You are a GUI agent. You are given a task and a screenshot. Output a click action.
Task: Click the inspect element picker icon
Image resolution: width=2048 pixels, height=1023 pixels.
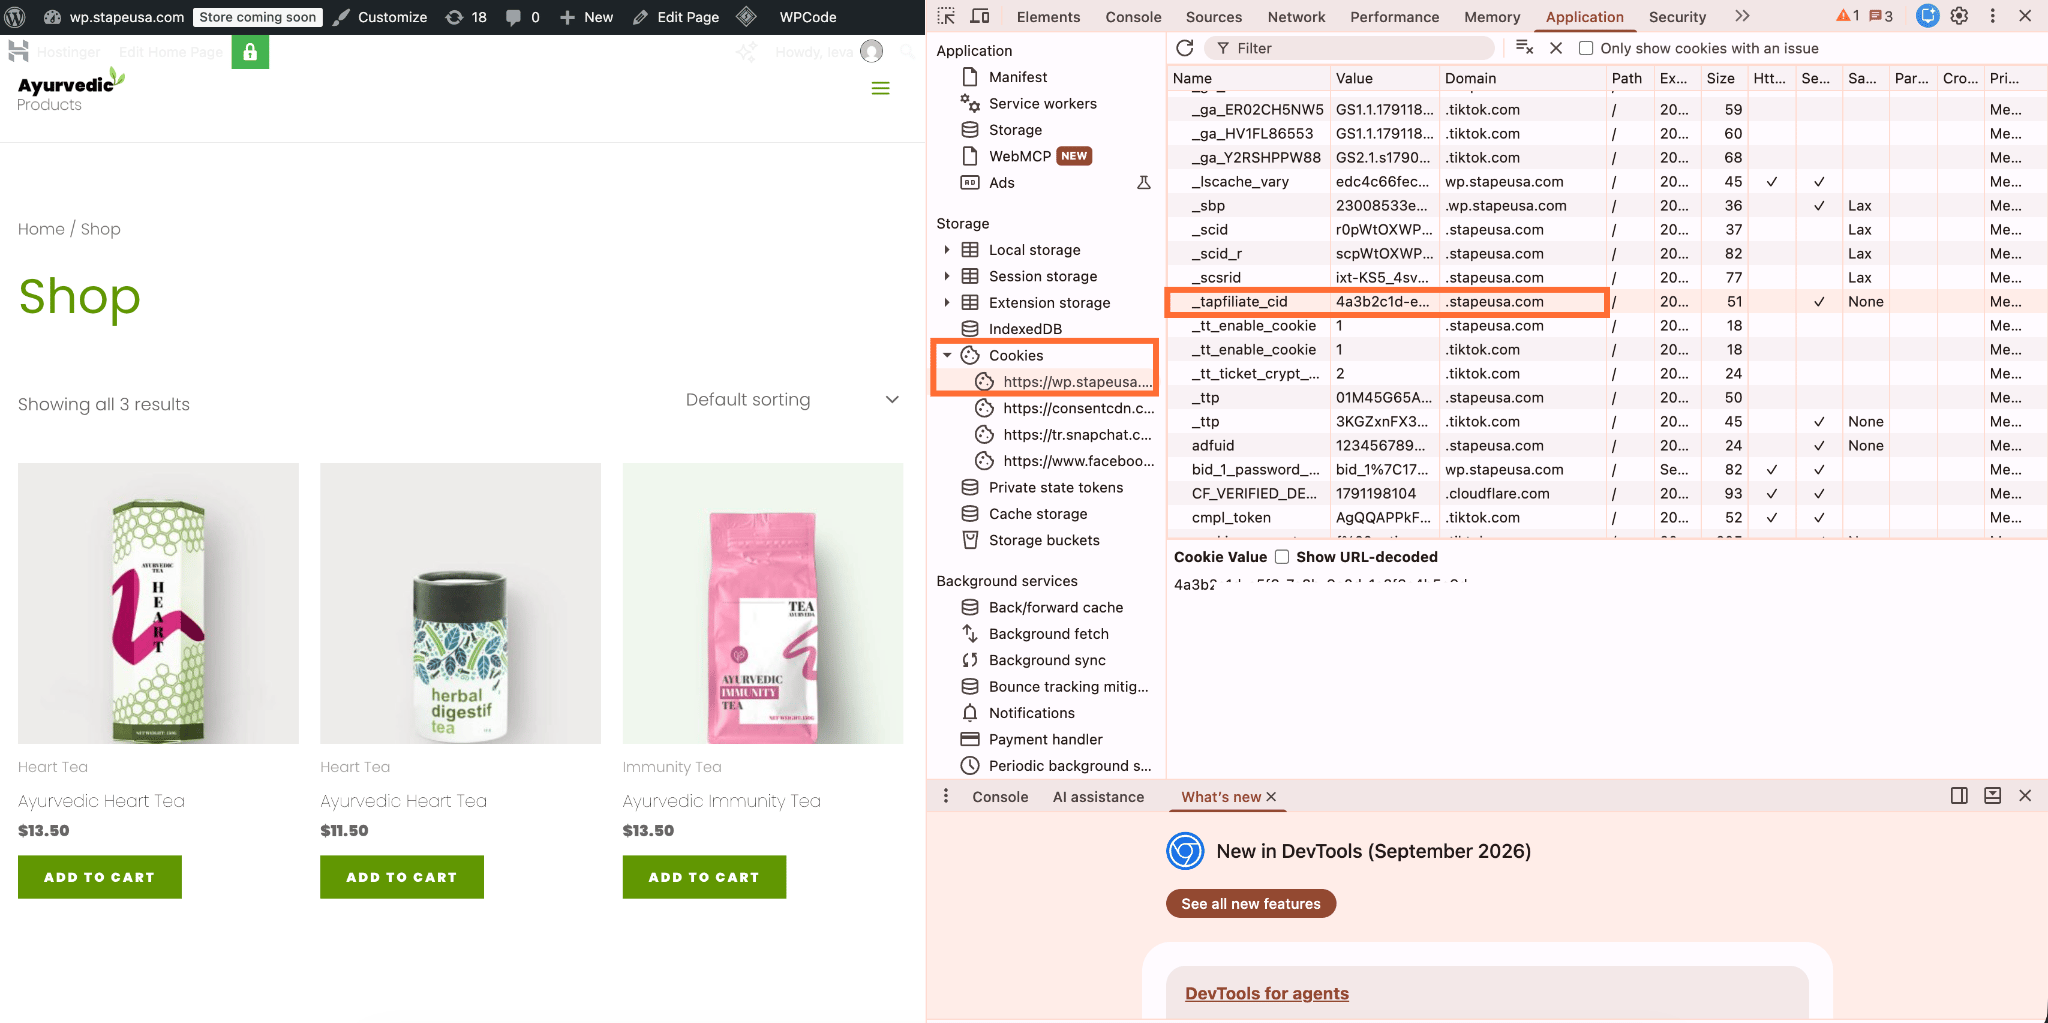click(946, 16)
